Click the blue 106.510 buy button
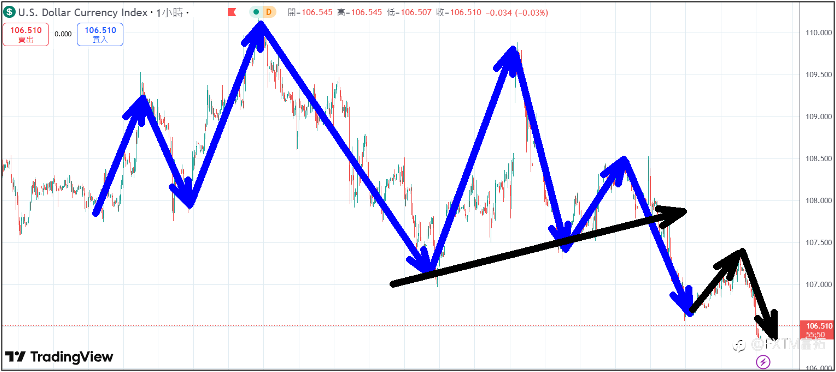Image resolution: width=836 pixels, height=372 pixels. pos(100,34)
